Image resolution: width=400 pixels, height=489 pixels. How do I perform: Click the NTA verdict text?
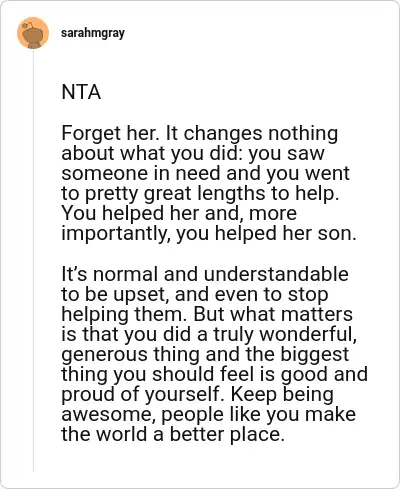pyautogui.click(x=81, y=92)
